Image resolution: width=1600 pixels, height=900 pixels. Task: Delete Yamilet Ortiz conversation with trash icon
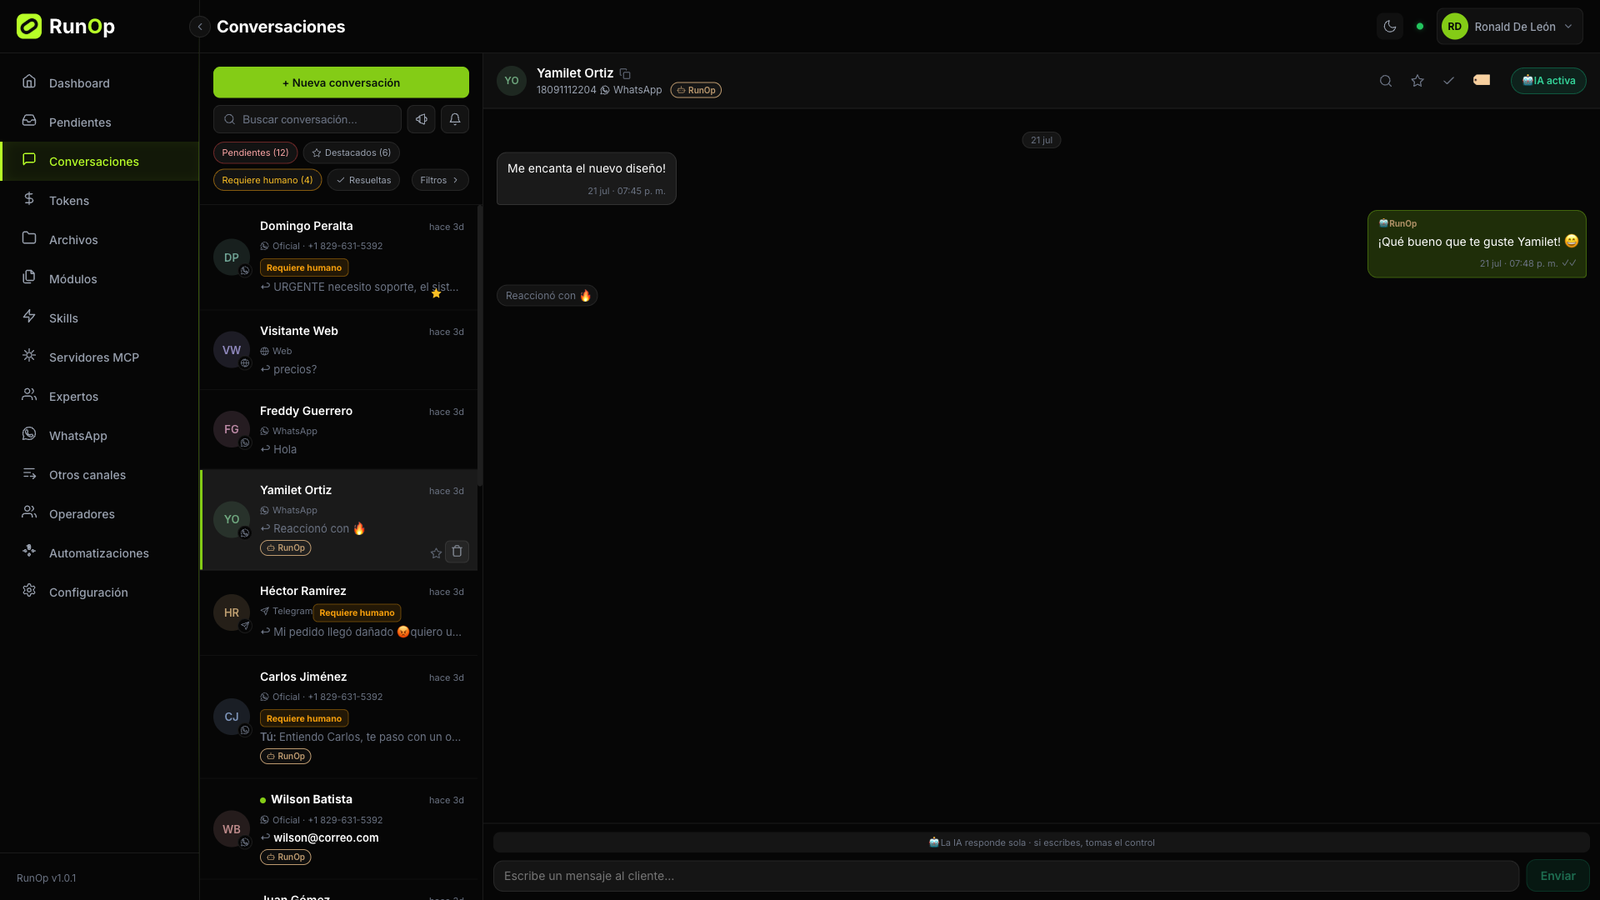(457, 551)
